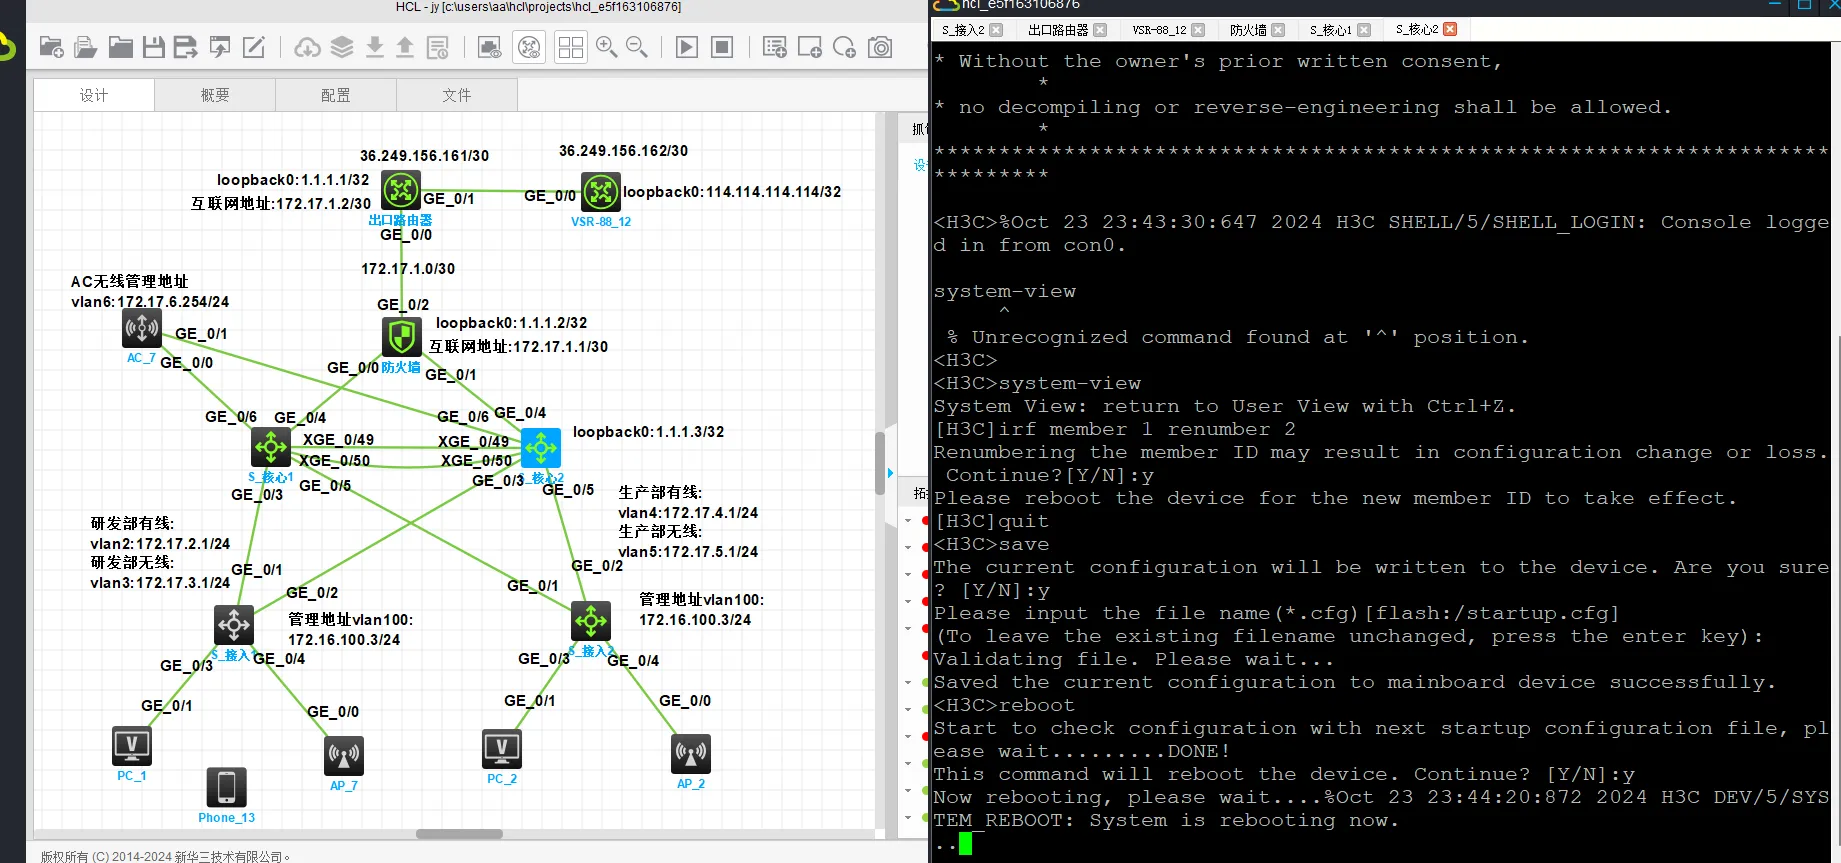Click the folder icon in the toolbar
Image resolution: width=1841 pixels, height=863 pixels.
point(121,47)
